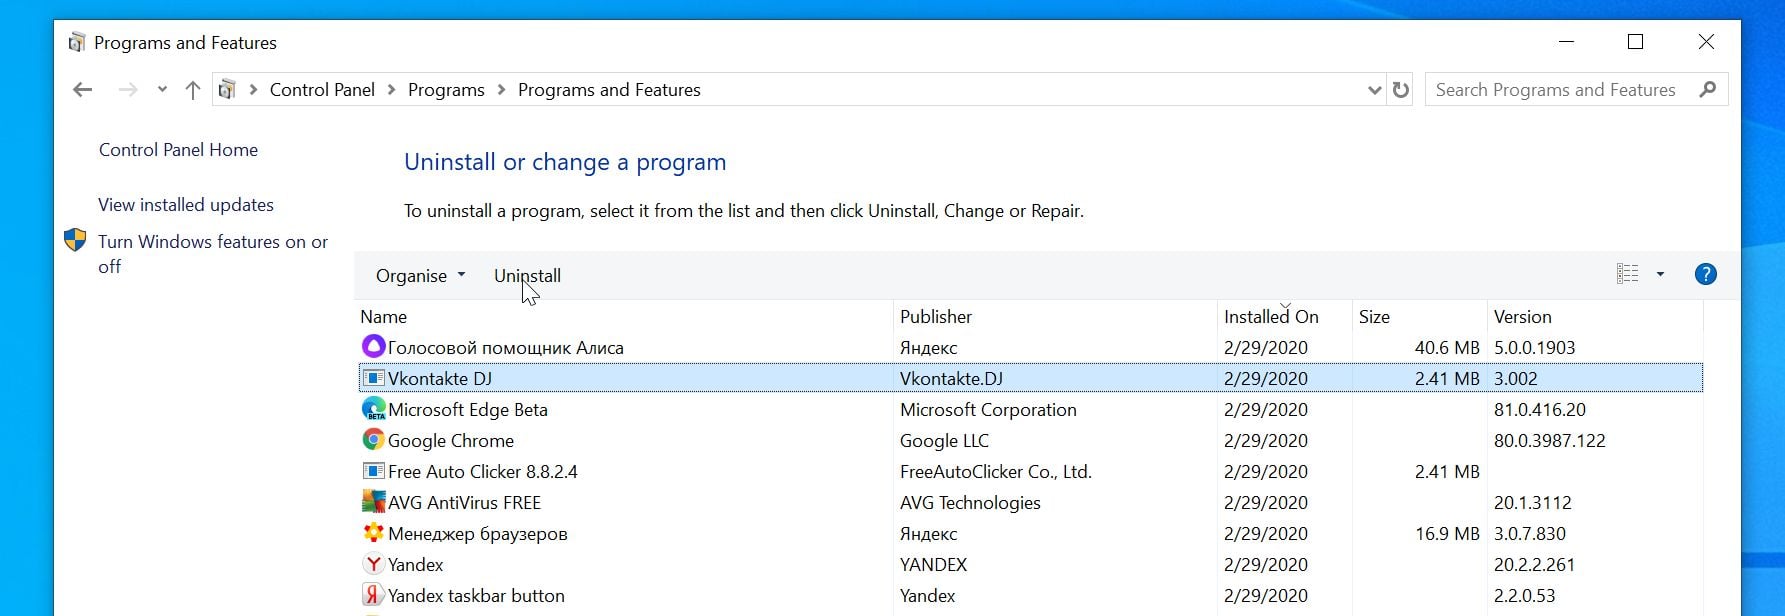Screen dimensions: 1785x616
Task: Select the Yandex program name
Action: (415, 565)
